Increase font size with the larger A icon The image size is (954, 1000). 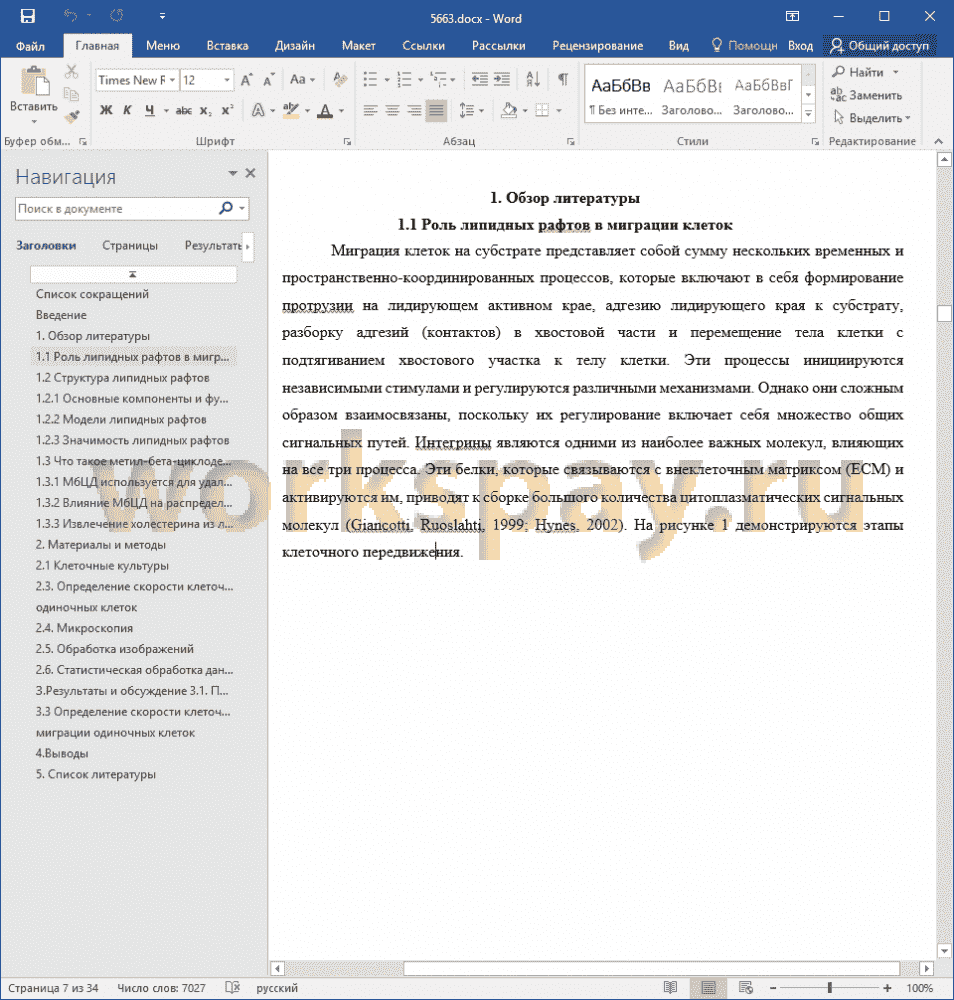tap(247, 80)
